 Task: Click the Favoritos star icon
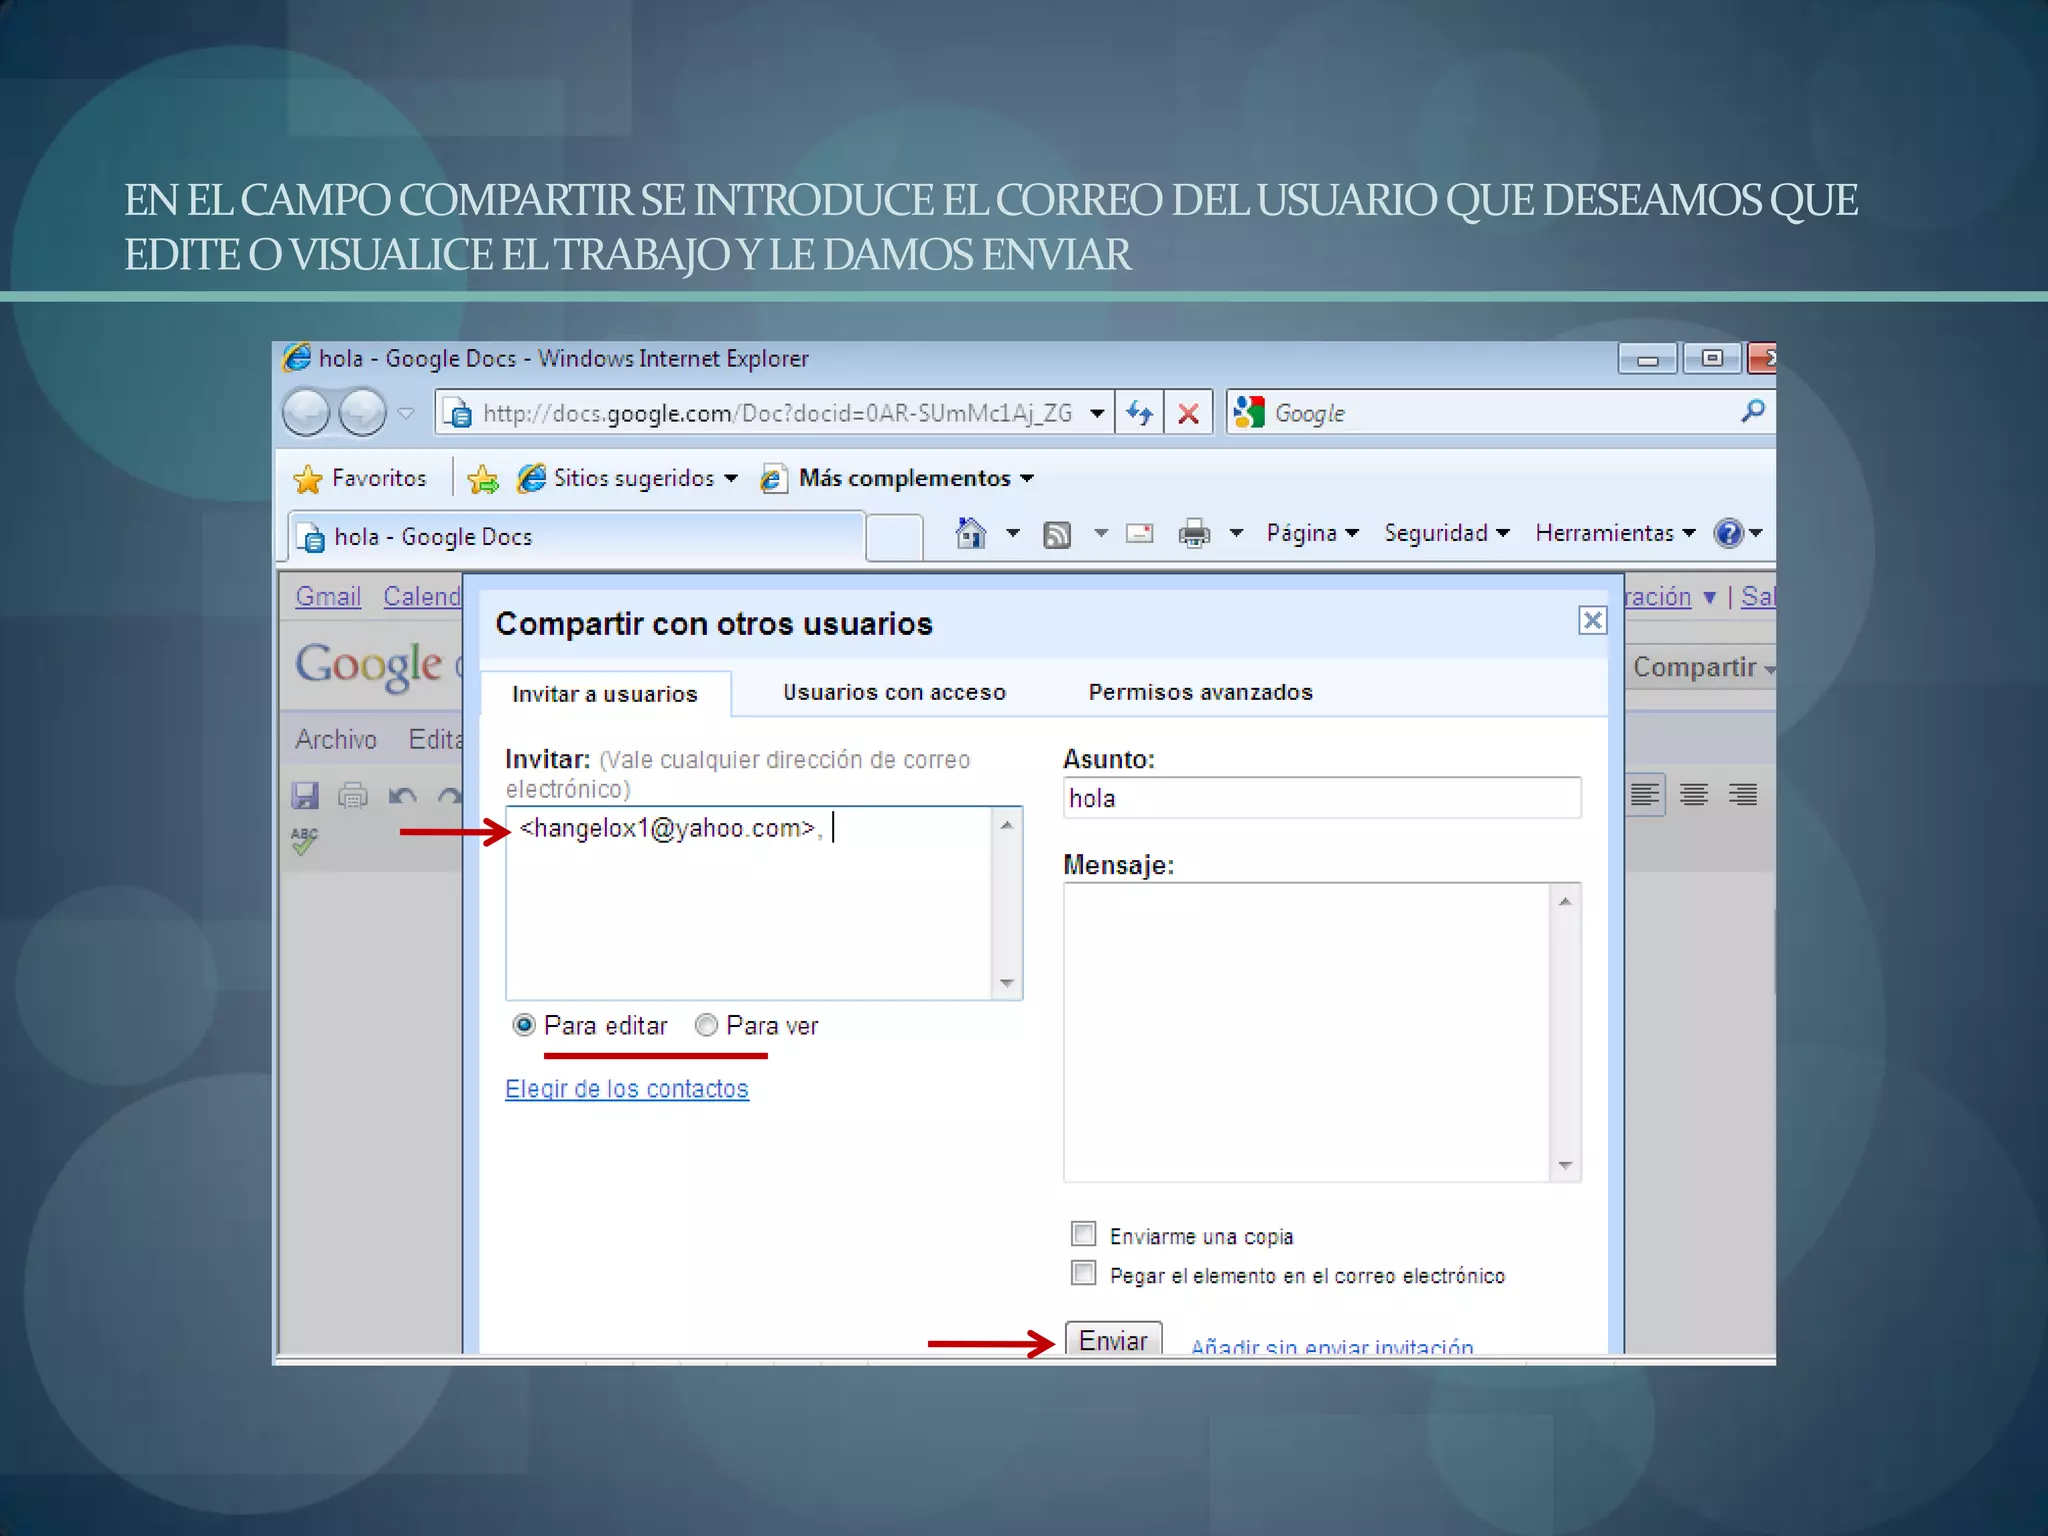(x=308, y=479)
